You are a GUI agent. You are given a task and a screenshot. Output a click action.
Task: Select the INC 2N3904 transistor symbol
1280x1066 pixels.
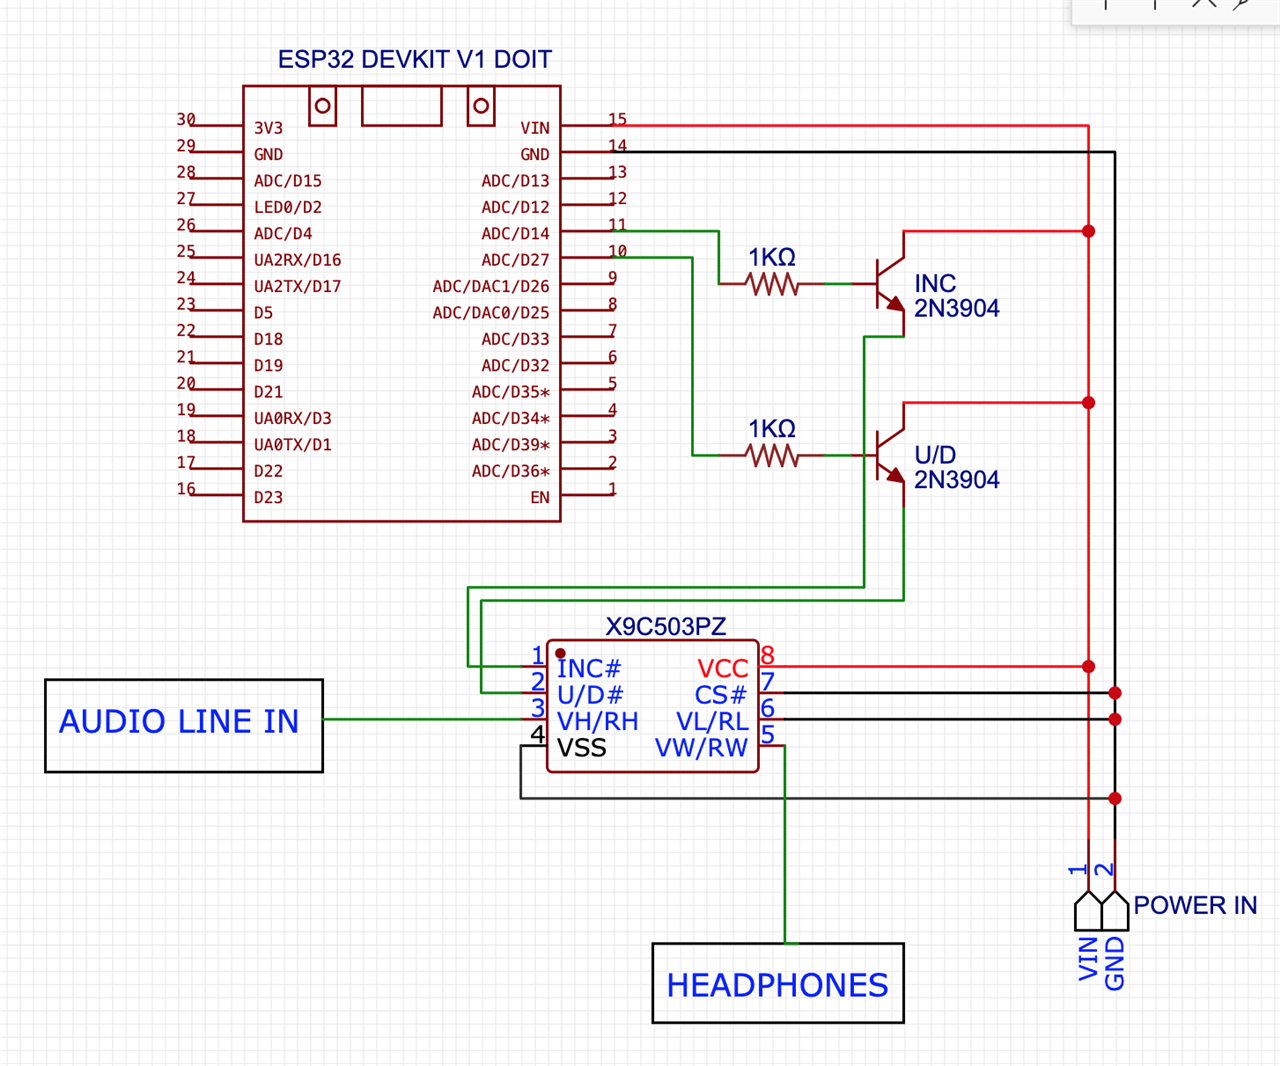point(890,284)
